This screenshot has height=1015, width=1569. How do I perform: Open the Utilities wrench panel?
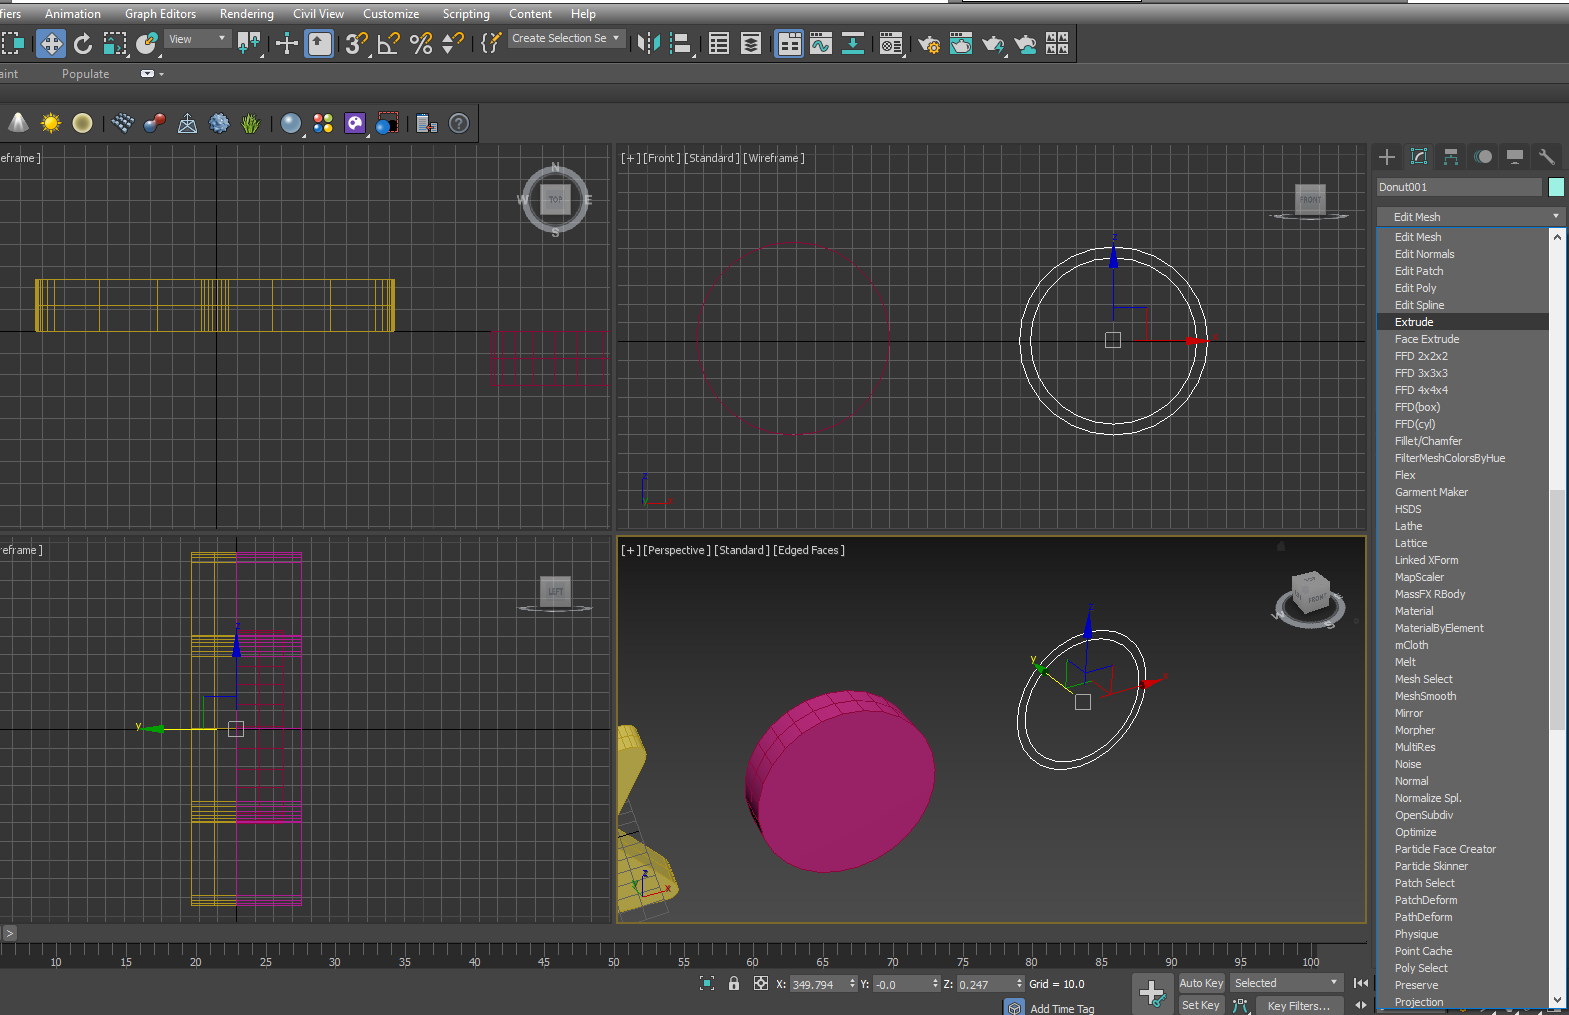[1547, 156]
